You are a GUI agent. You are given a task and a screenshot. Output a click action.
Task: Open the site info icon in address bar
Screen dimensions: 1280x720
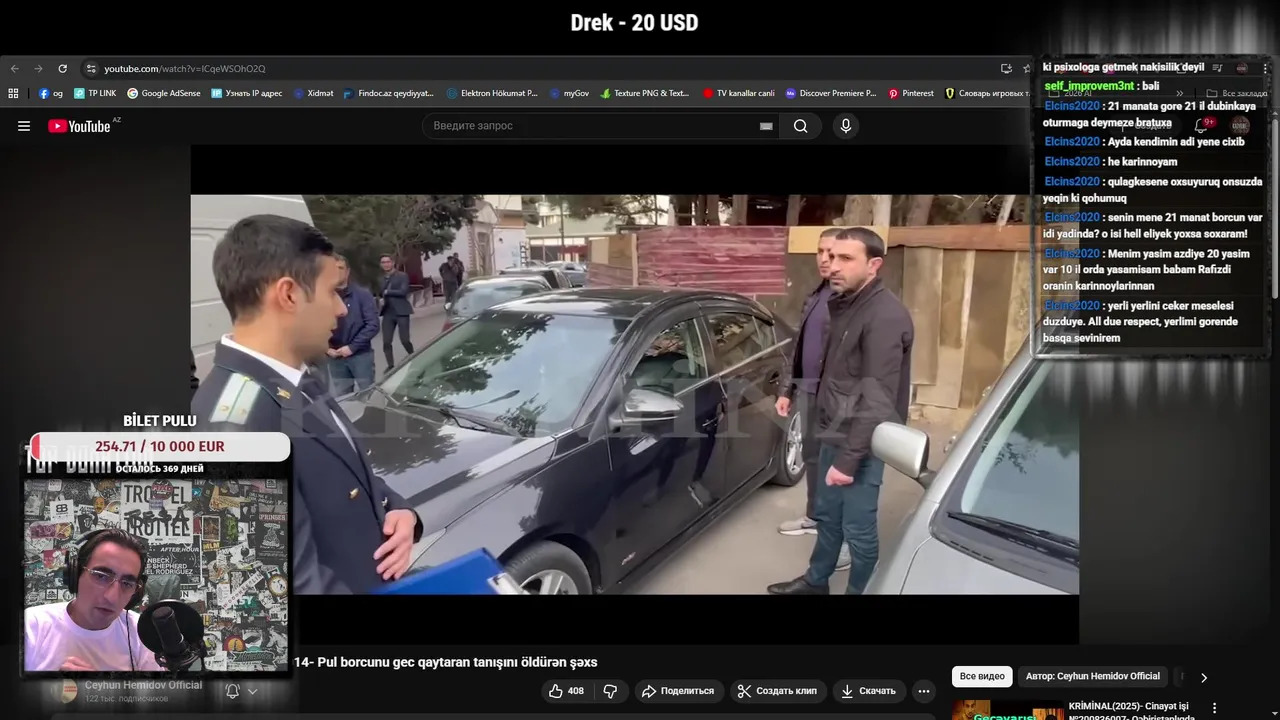(x=91, y=69)
